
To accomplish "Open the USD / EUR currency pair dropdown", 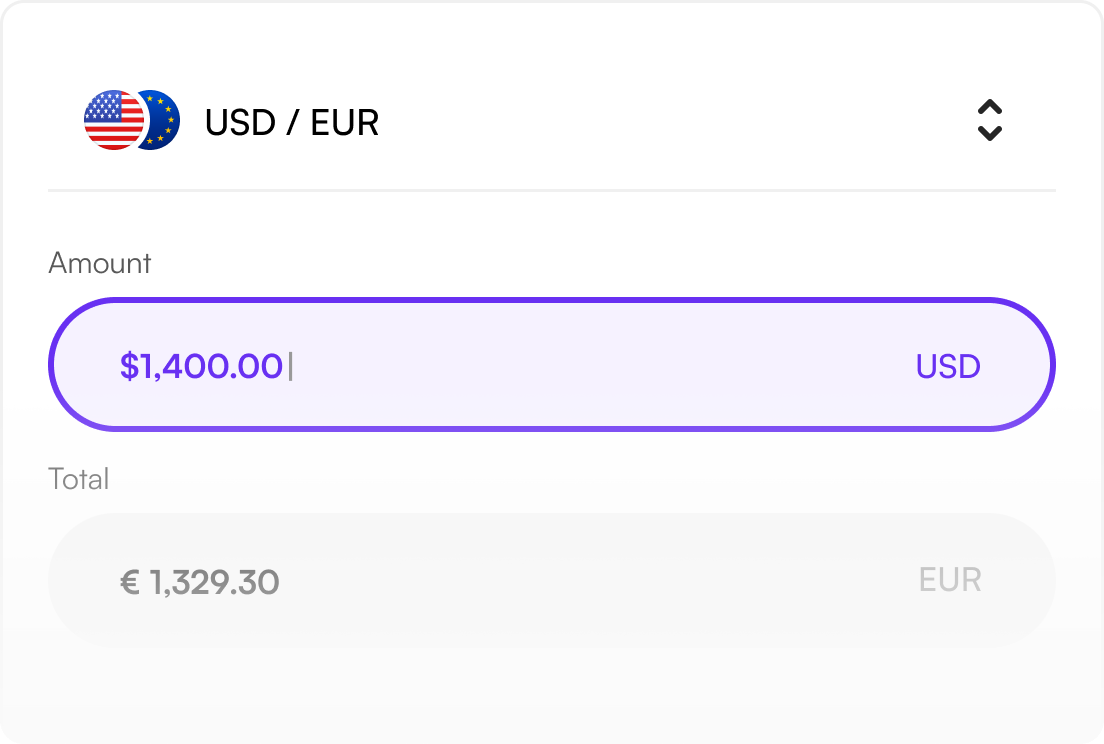I will pos(550,122).
